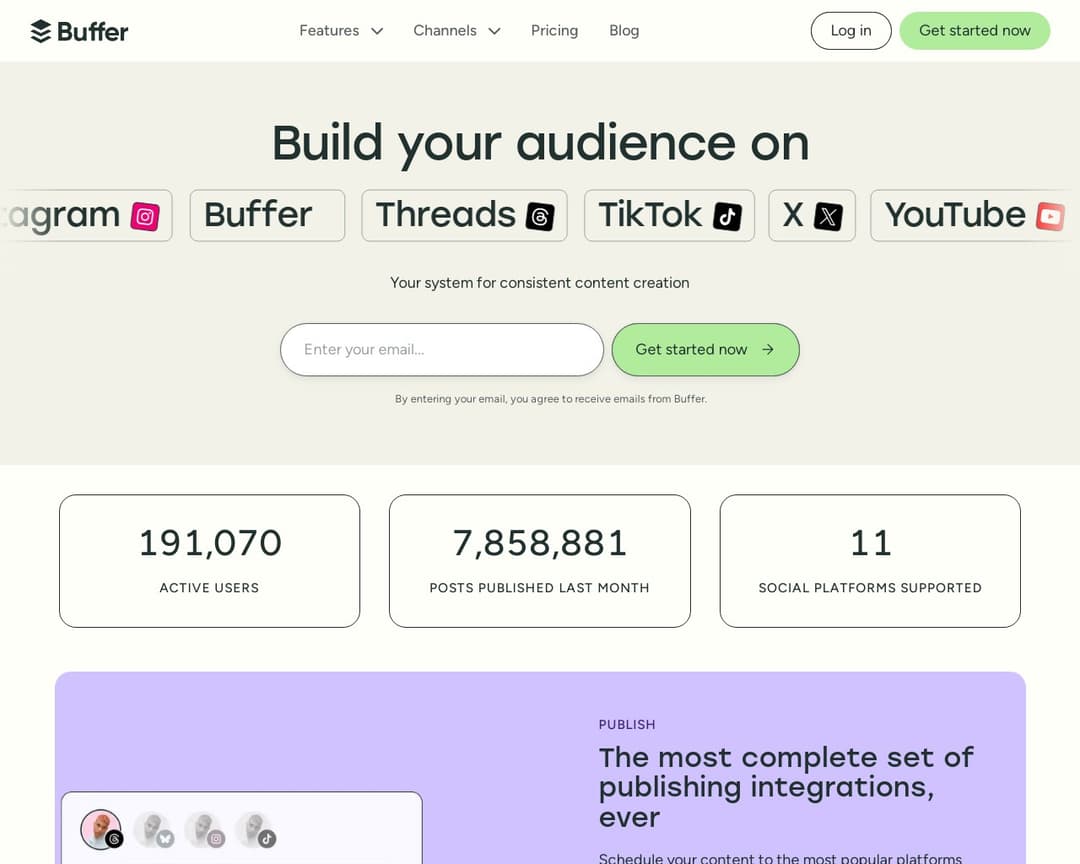Click Get started now beside email field
Image resolution: width=1080 pixels, height=864 pixels.
tap(705, 349)
